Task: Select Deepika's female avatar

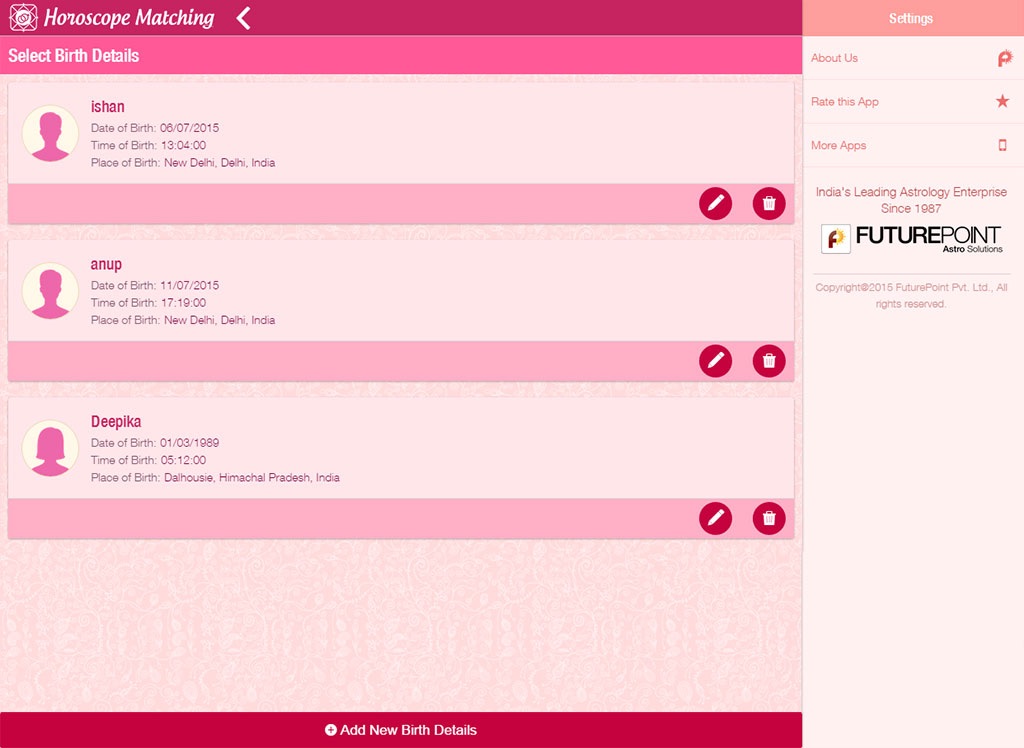Action: click(x=50, y=448)
